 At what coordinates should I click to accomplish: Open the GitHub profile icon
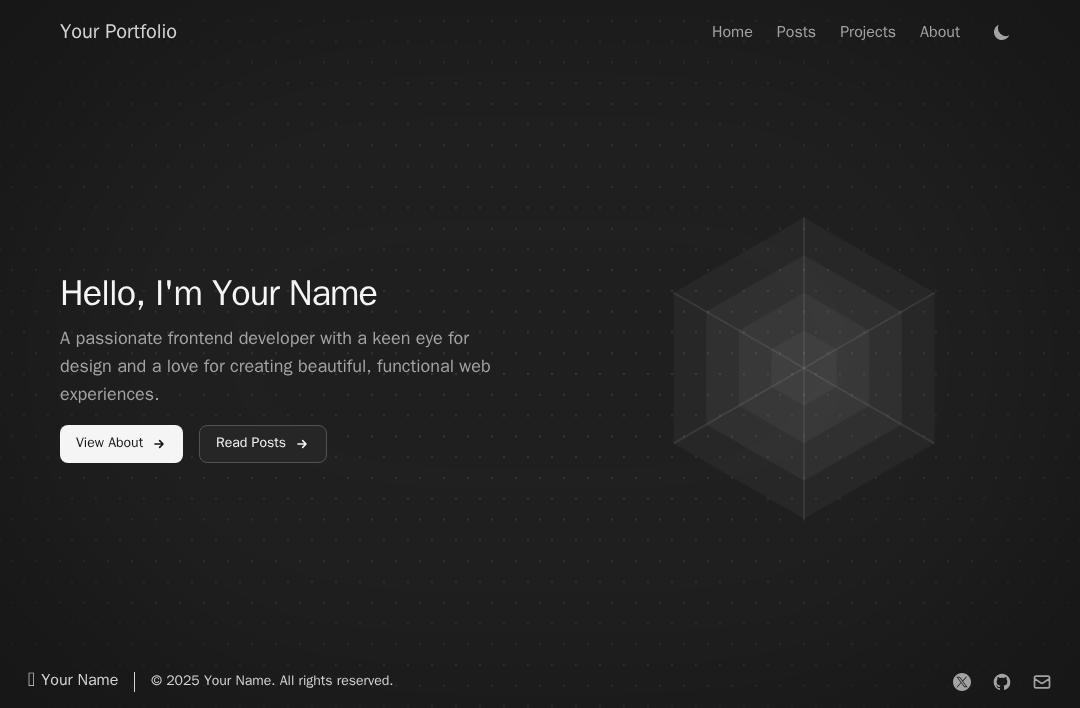pyautogui.click(x=1002, y=682)
